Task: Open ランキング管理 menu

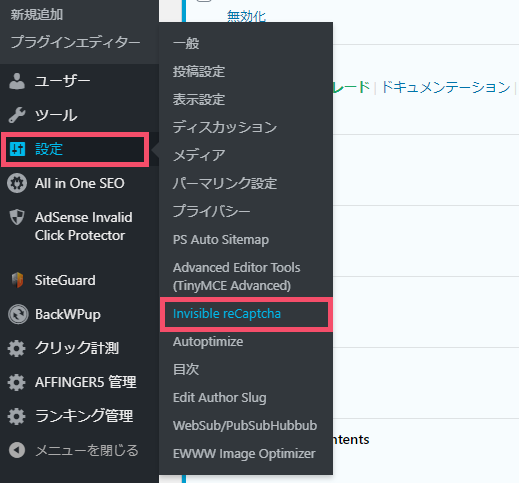Action: [84, 416]
